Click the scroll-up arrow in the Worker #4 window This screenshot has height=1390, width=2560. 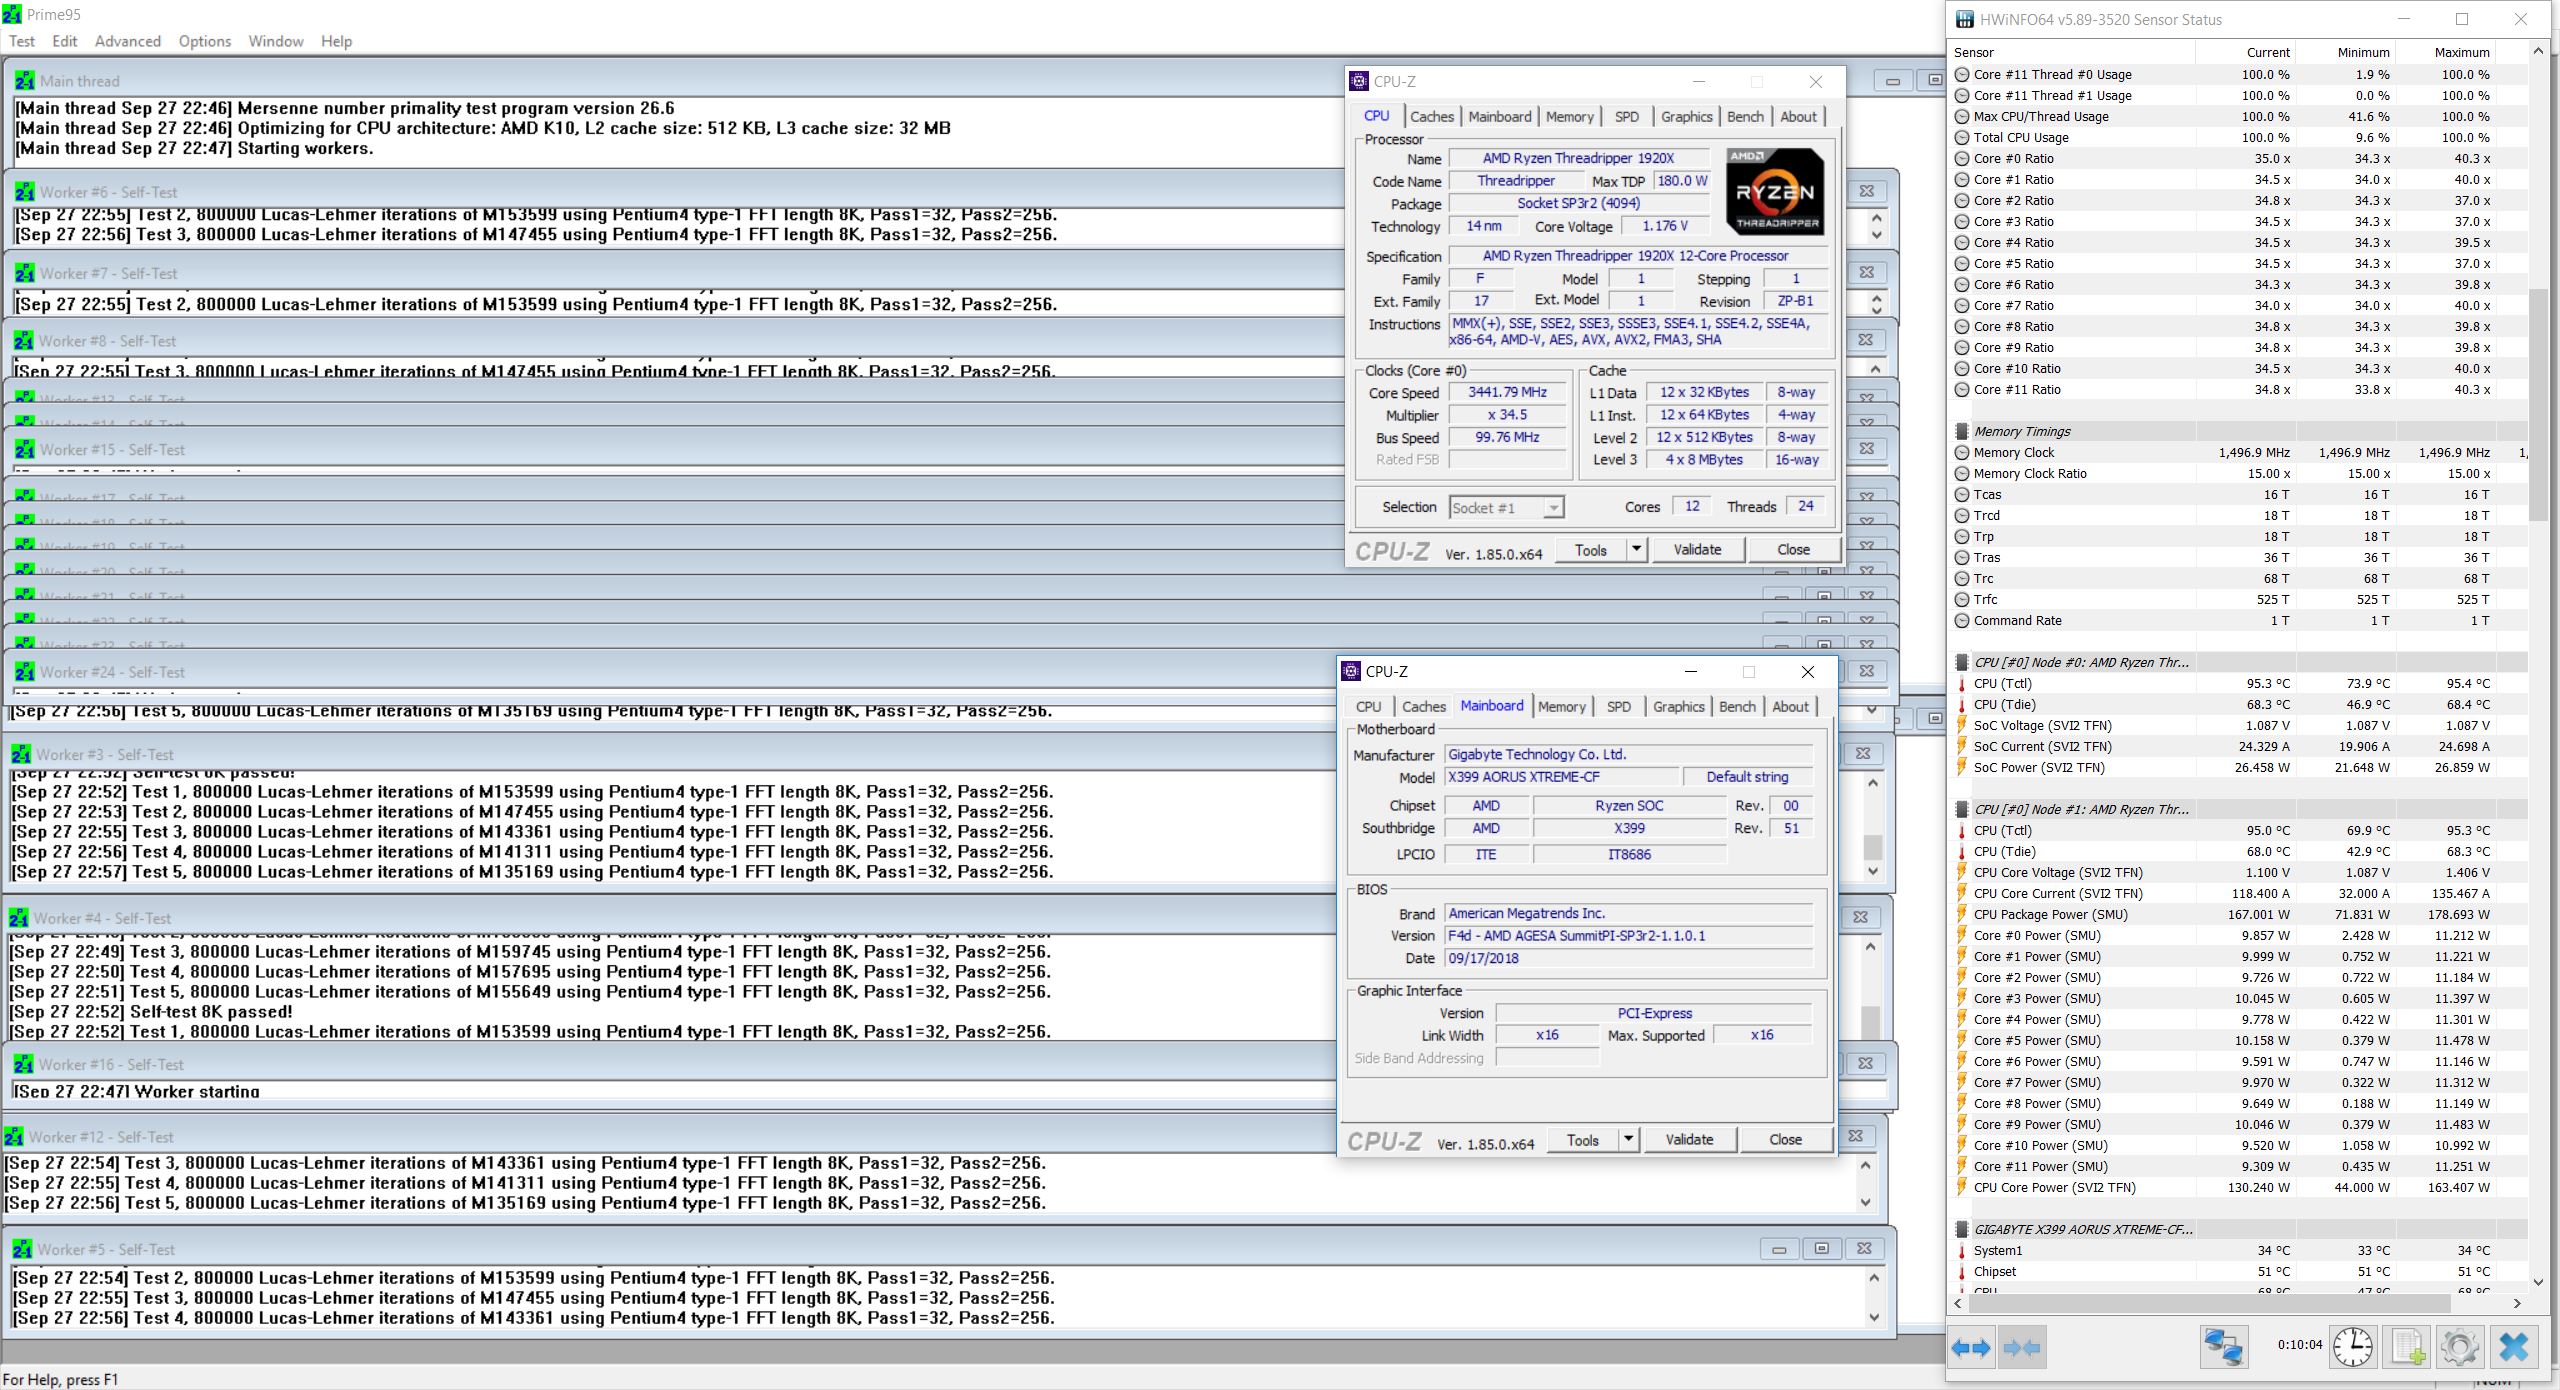click(x=1871, y=946)
